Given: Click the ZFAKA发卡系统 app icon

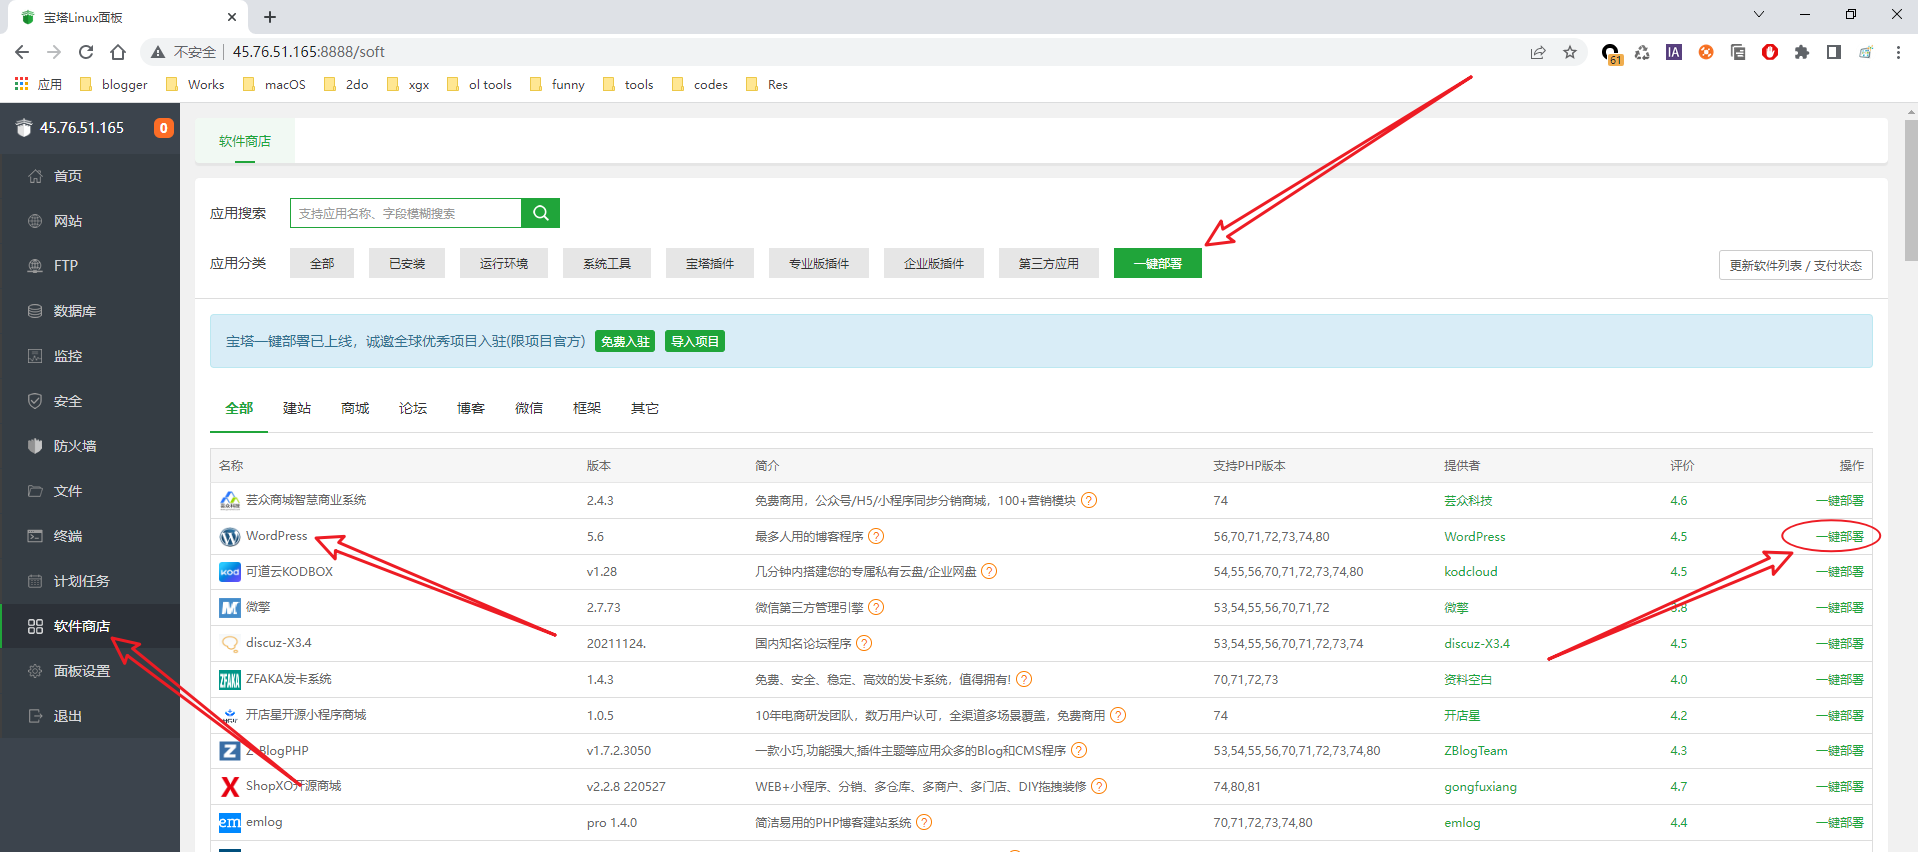Looking at the screenshot, I should [230, 680].
